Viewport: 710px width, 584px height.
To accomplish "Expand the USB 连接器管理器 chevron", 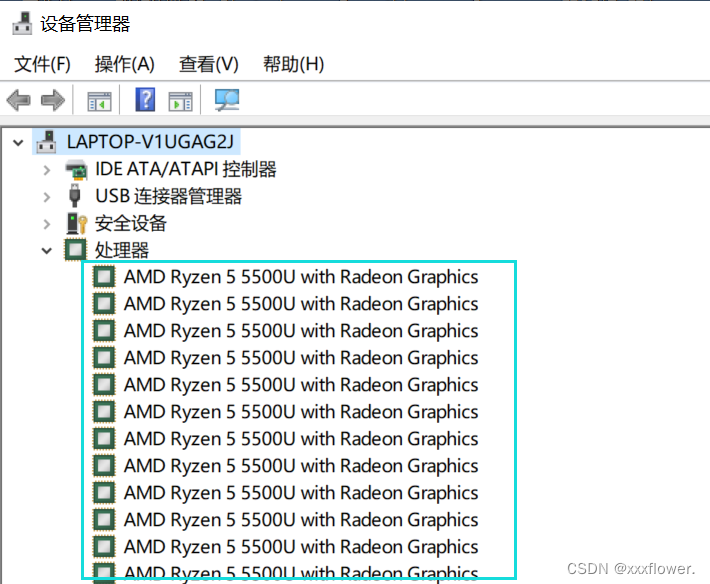I will [47, 197].
